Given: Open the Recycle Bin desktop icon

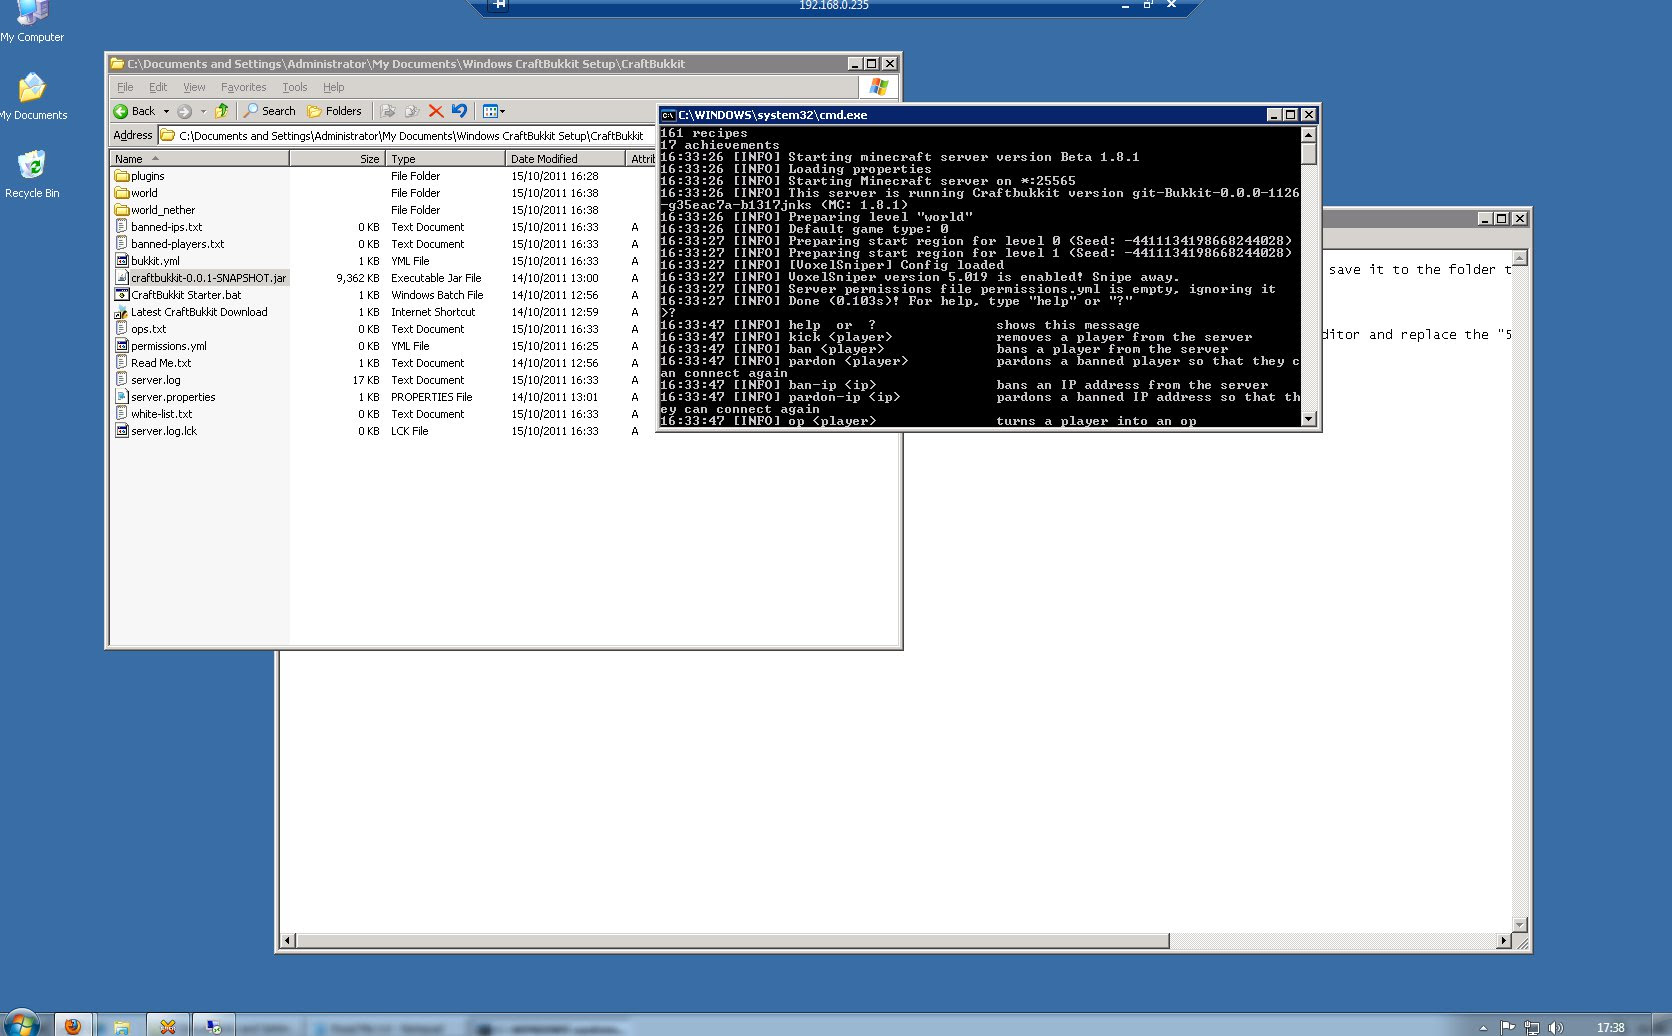Looking at the screenshot, I should (32, 174).
